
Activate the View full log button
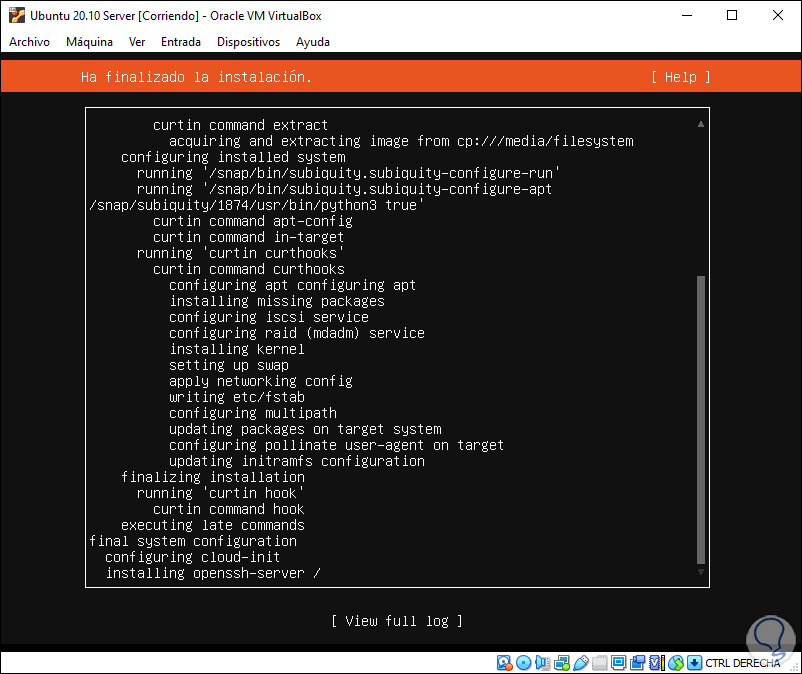click(x=397, y=621)
